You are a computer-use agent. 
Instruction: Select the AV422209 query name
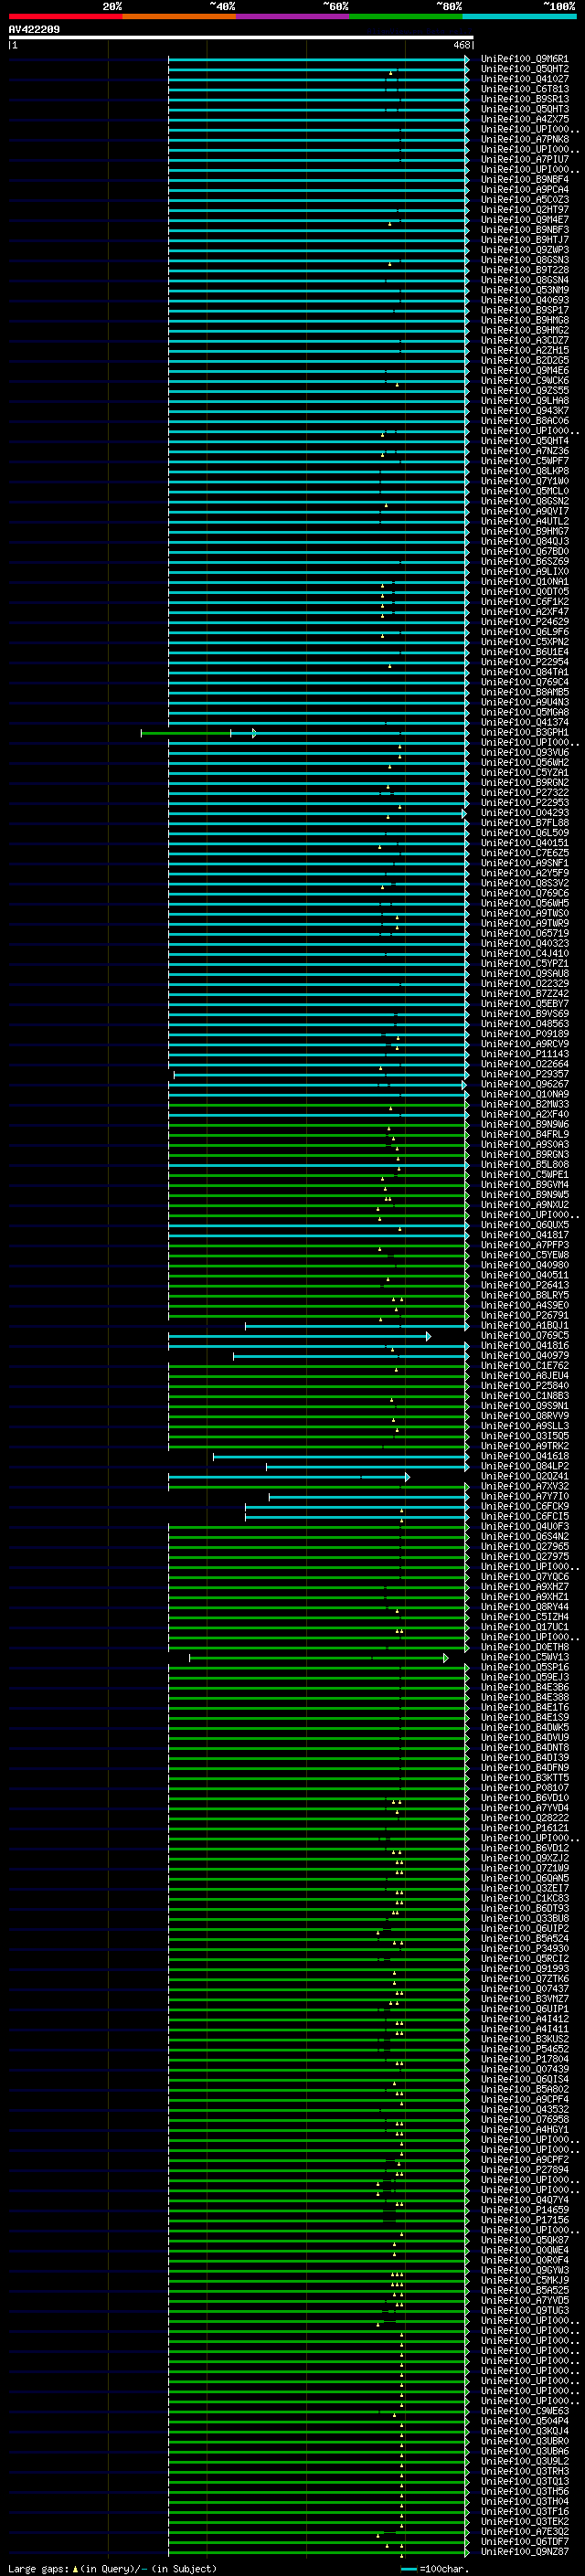(x=34, y=29)
